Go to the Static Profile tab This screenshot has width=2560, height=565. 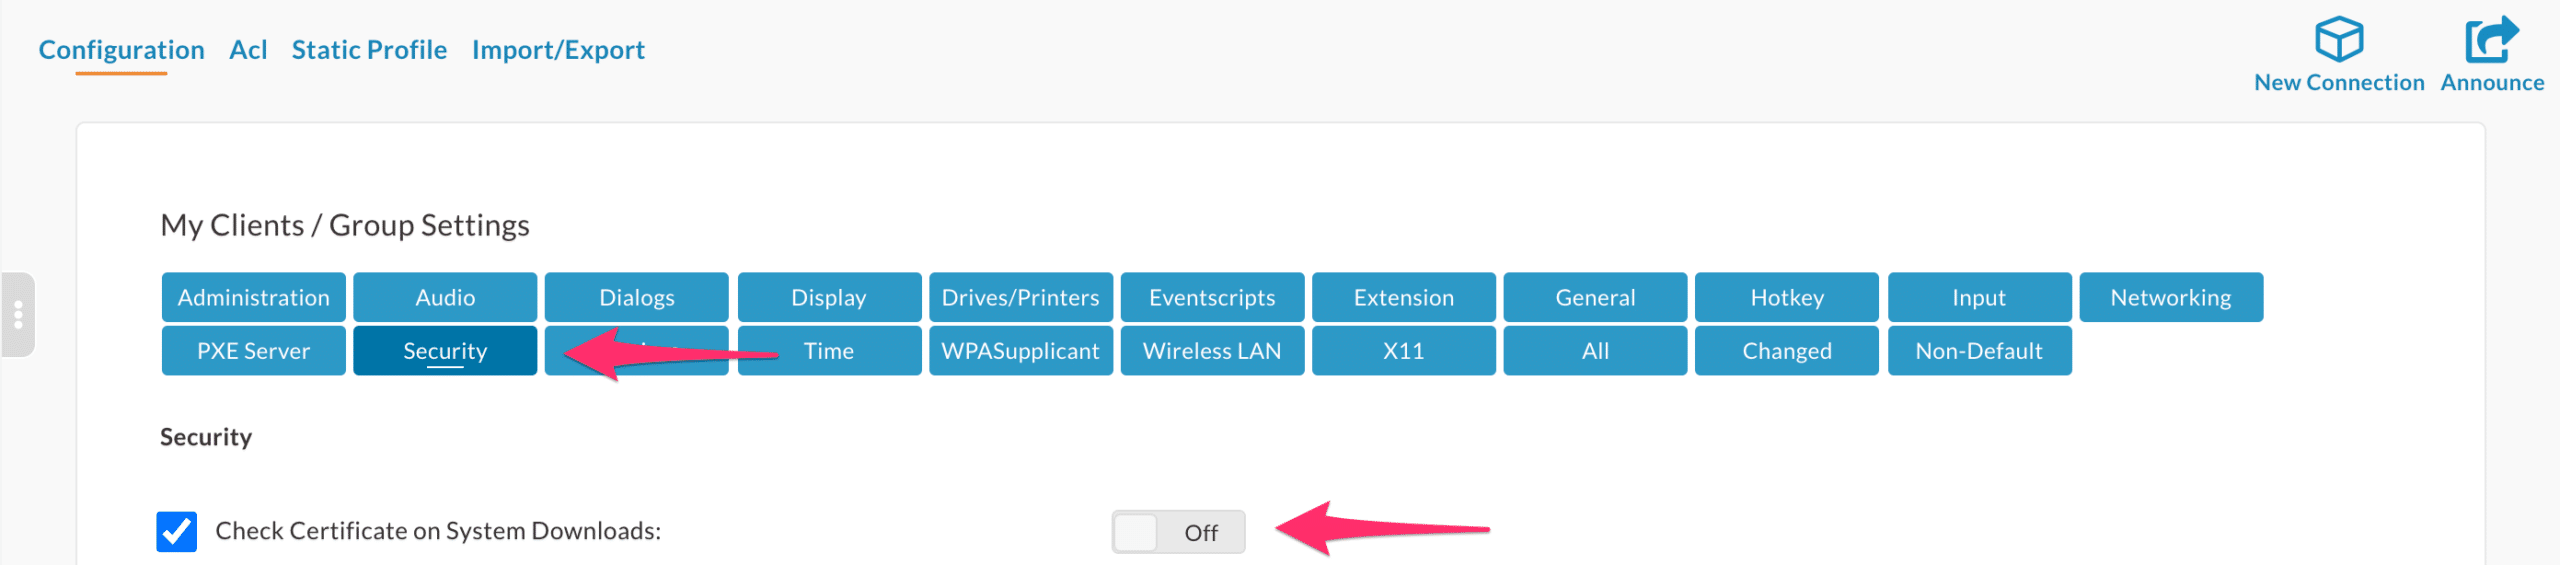369,50
